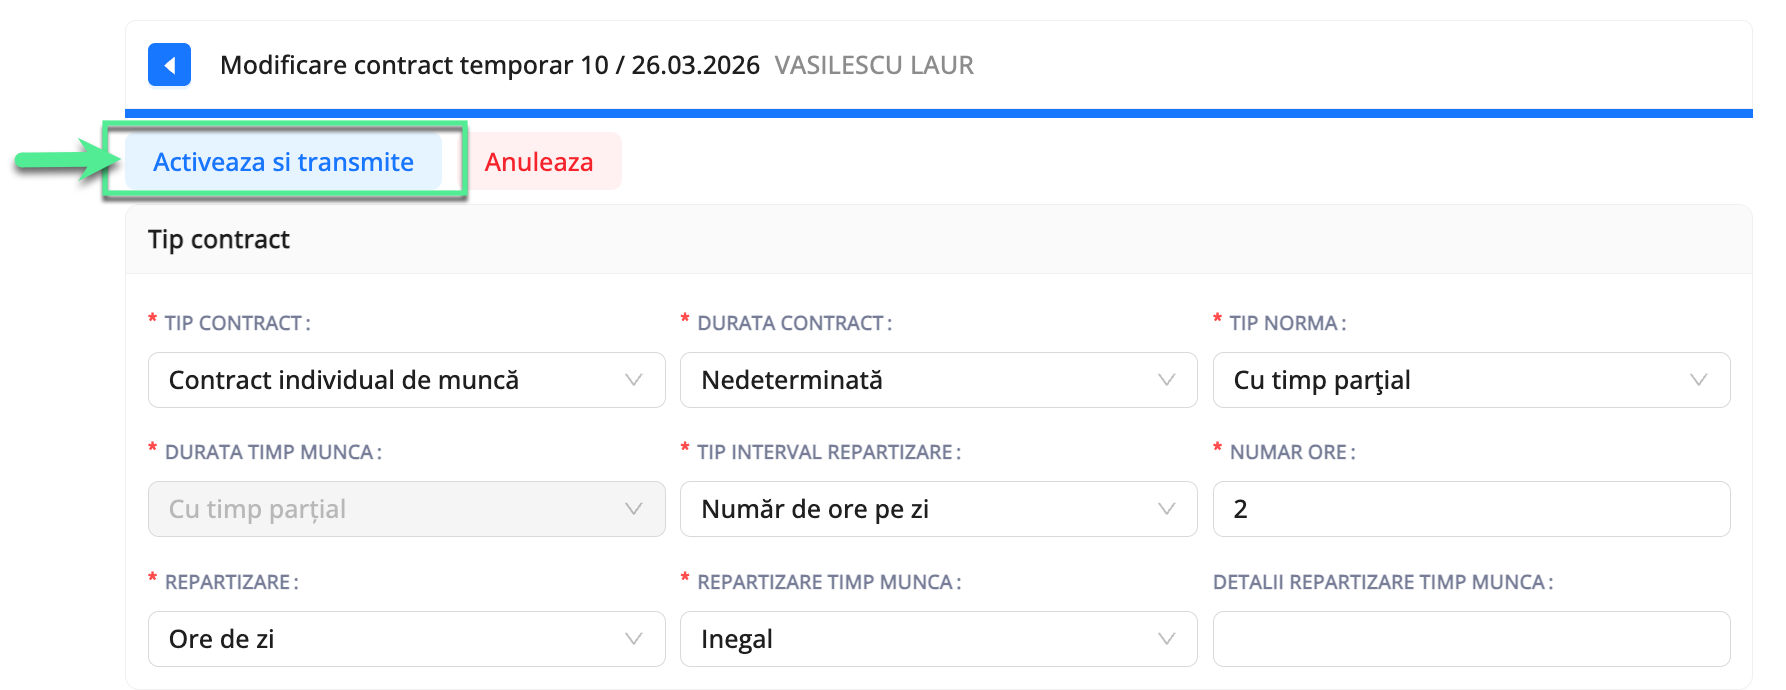The width and height of the screenshot is (1786, 690).
Task: Select the NUMAR ORE input containing 2
Action: click(x=1470, y=509)
